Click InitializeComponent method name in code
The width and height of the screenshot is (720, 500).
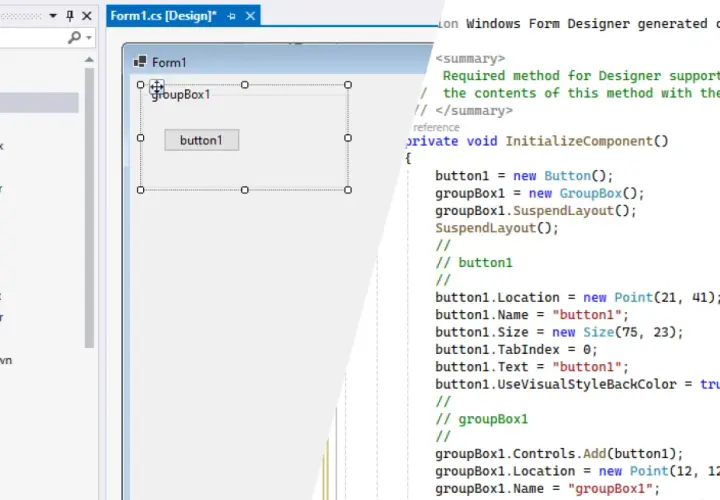tap(579, 141)
